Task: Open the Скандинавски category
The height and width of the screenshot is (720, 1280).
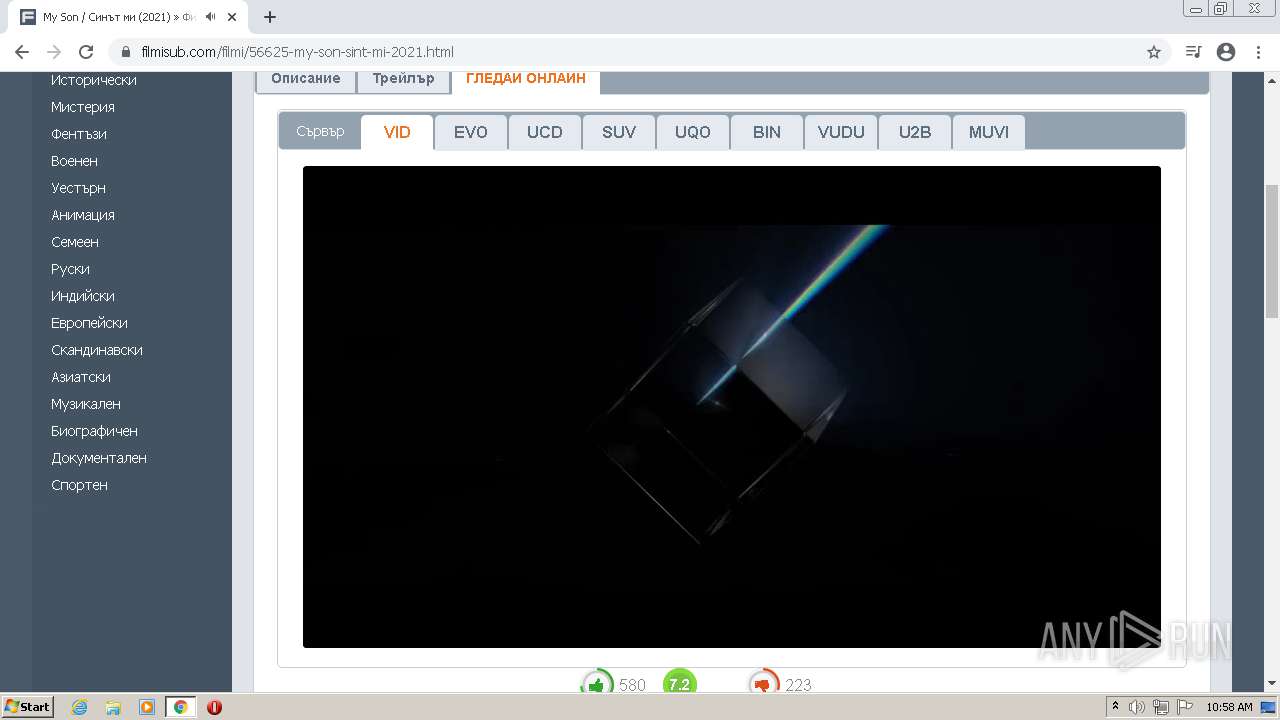Action: pos(97,350)
